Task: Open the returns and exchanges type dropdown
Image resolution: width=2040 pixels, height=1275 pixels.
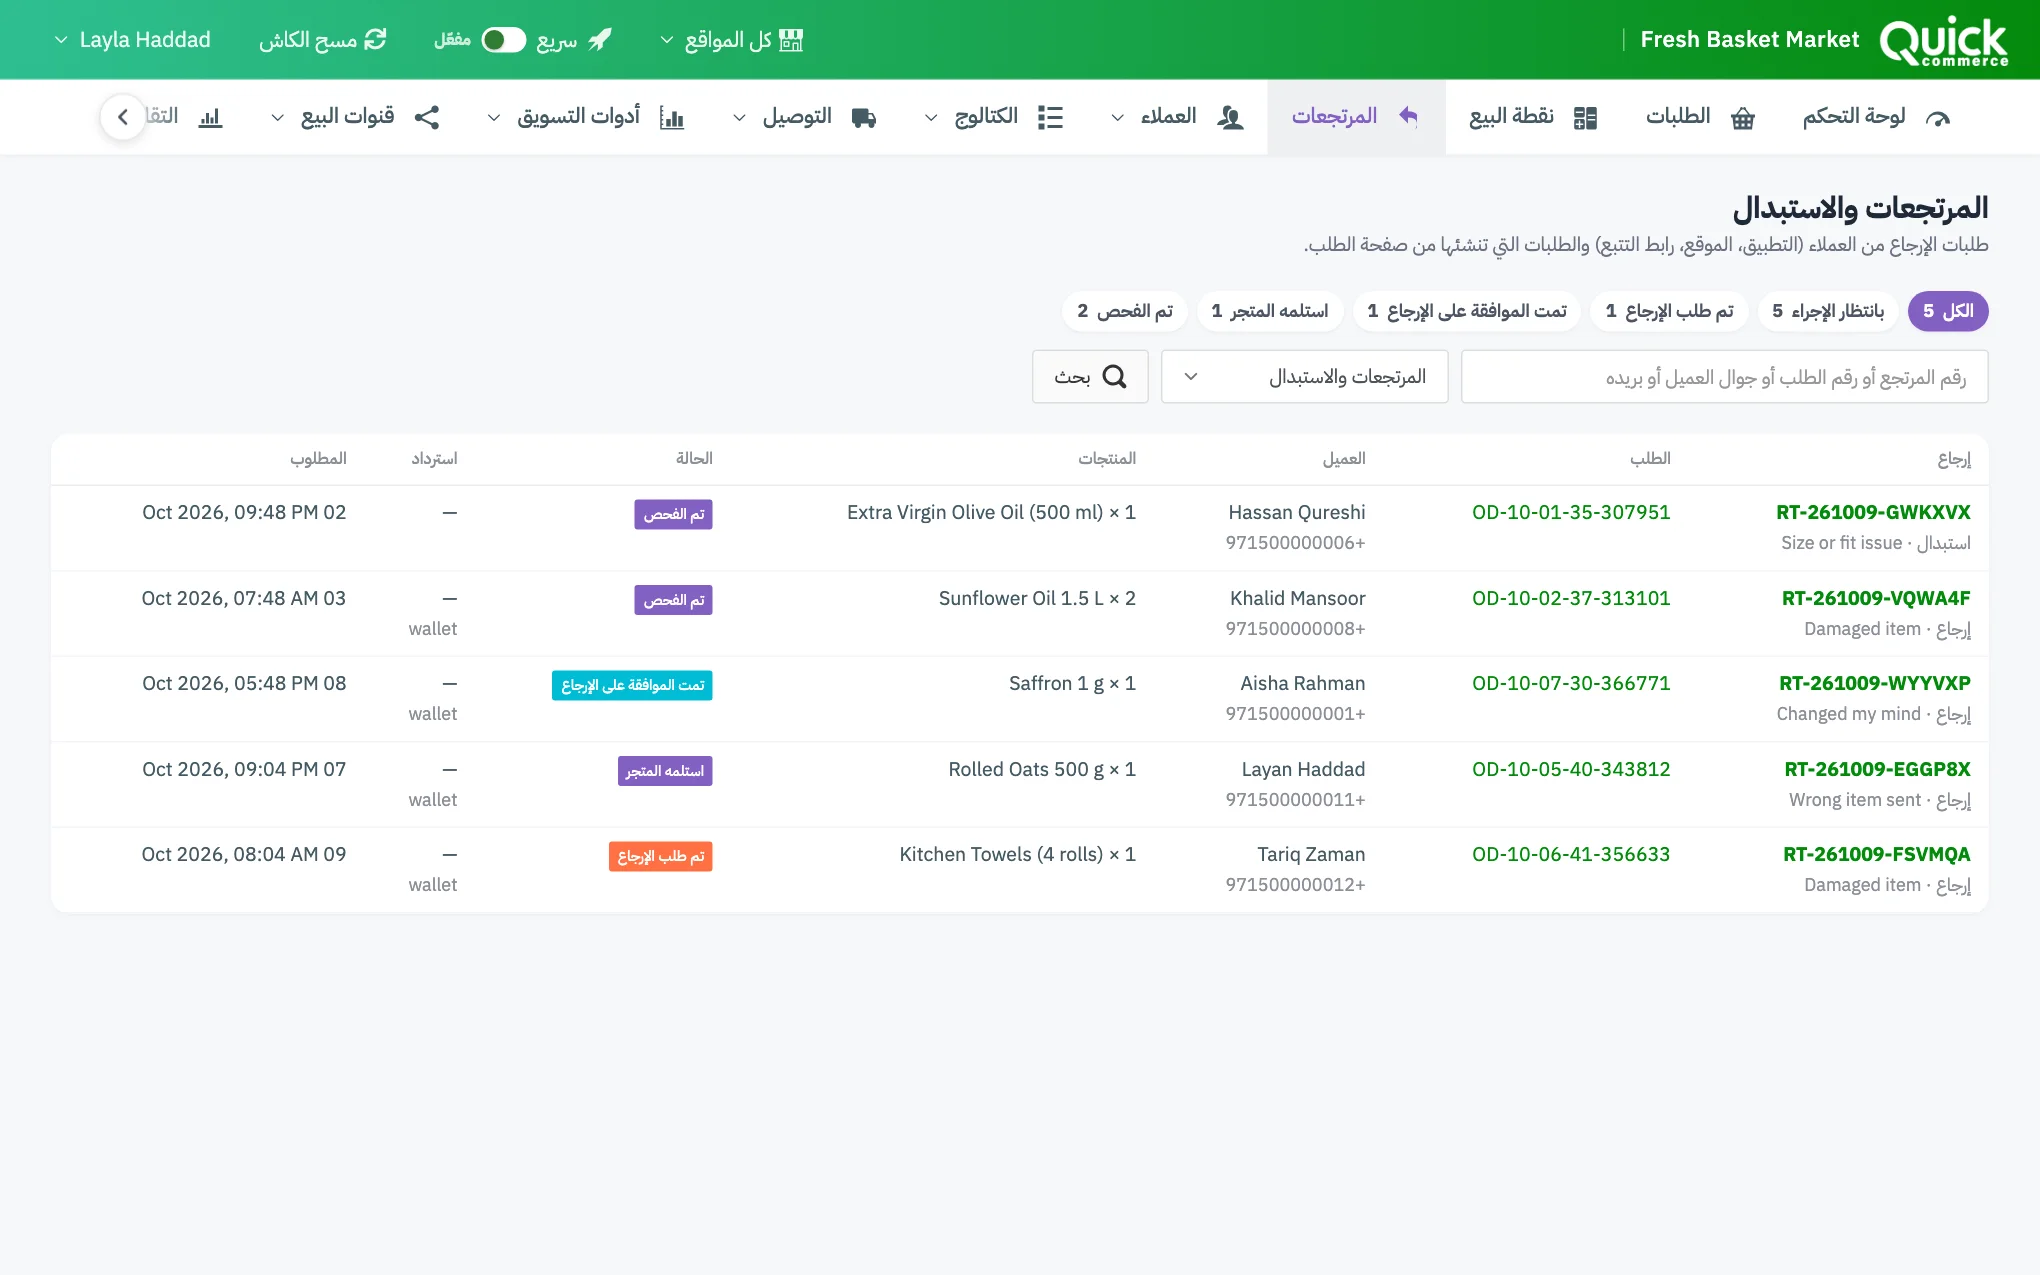Action: (x=1304, y=377)
